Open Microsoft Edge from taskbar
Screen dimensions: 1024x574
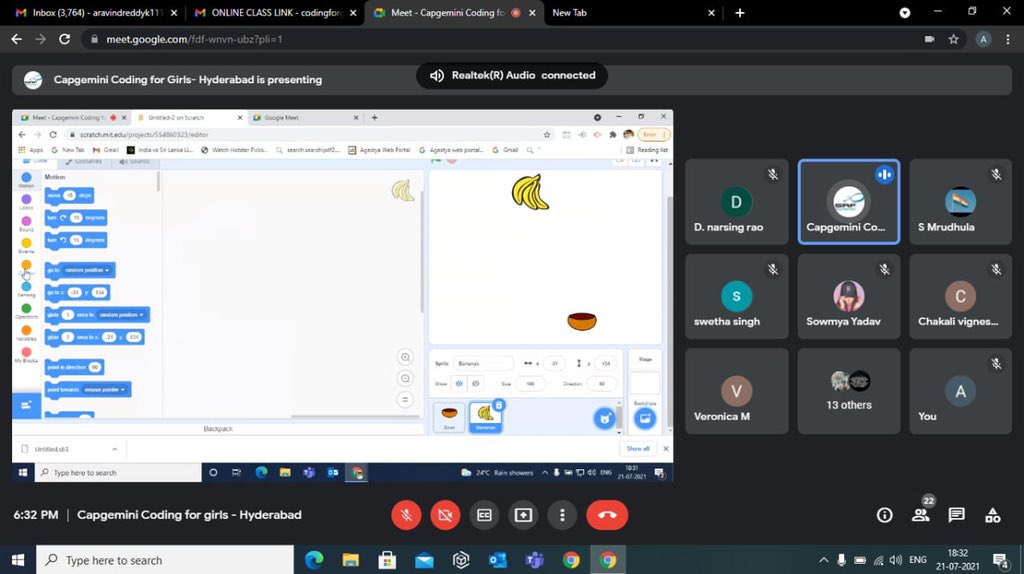(314, 560)
